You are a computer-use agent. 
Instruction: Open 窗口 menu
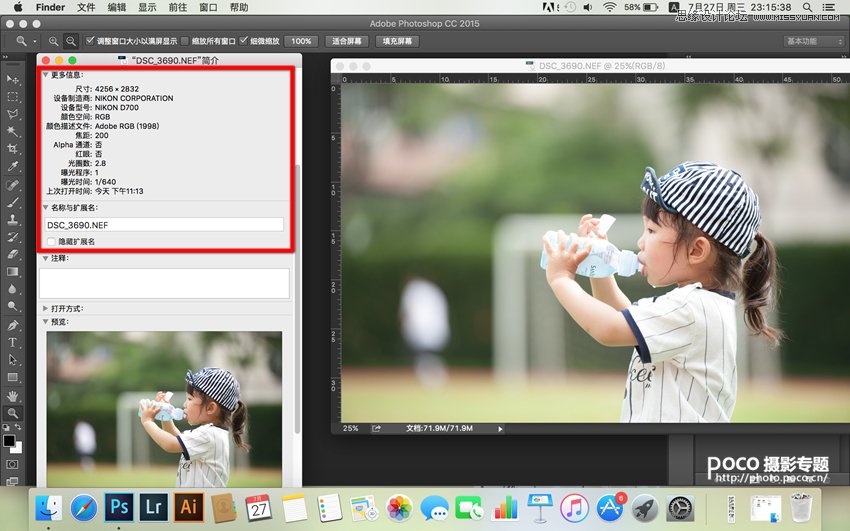(x=208, y=7)
